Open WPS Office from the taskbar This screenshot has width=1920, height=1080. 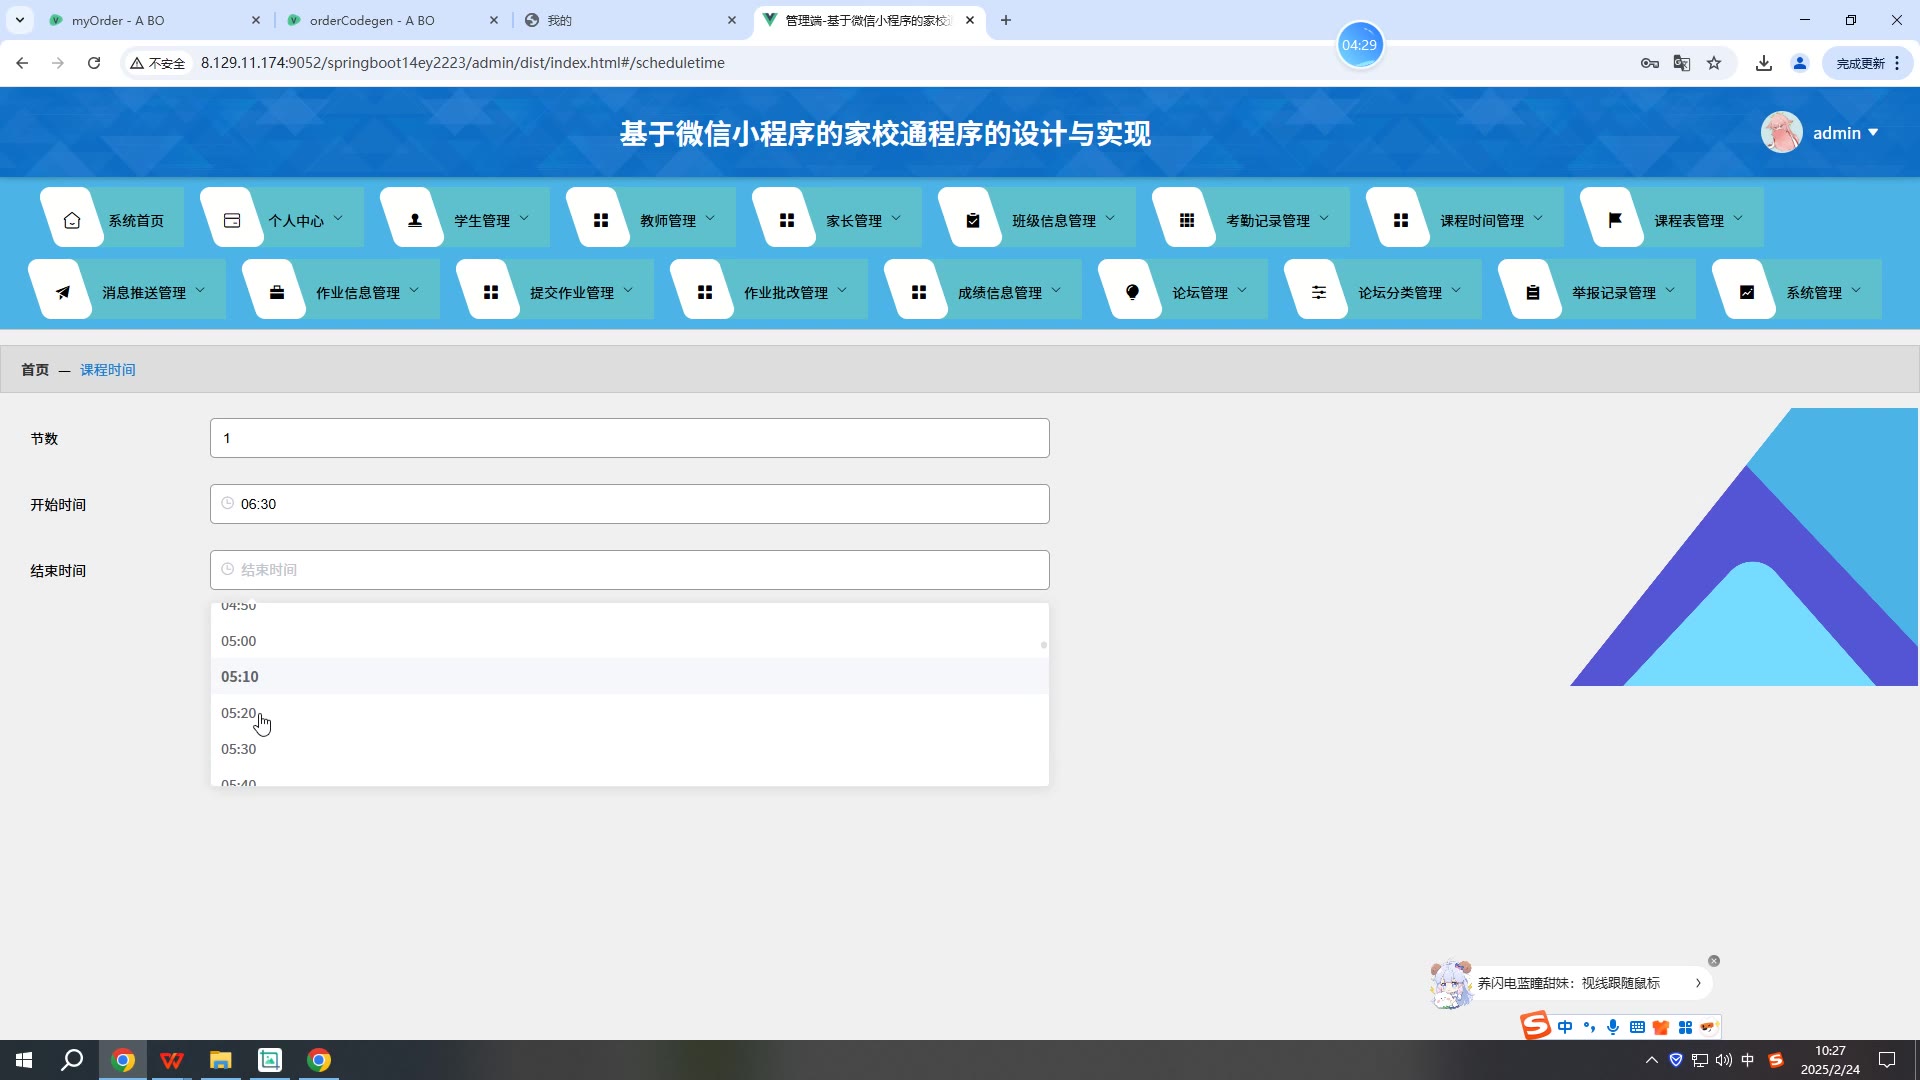click(172, 1060)
